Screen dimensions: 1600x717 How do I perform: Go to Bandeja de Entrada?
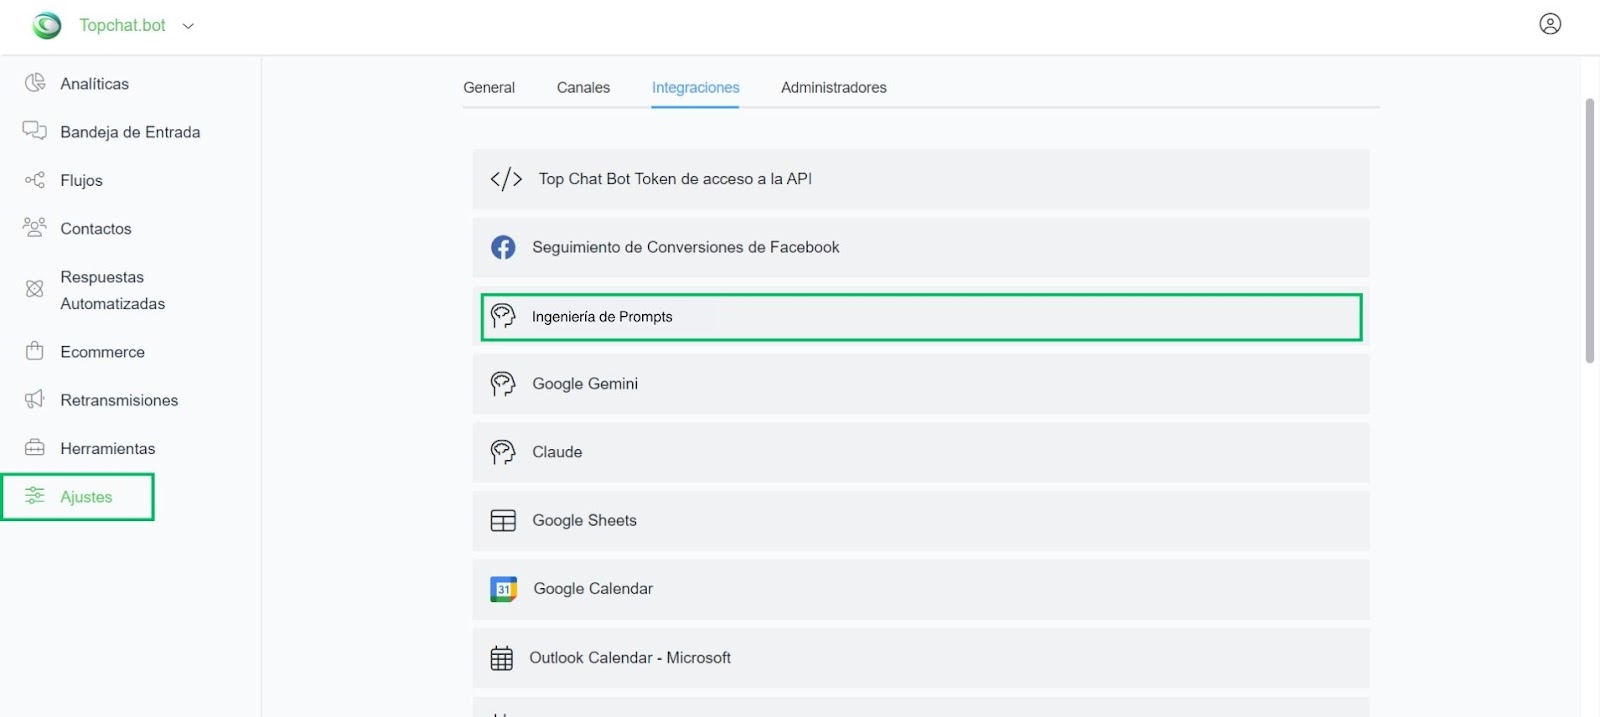(131, 132)
